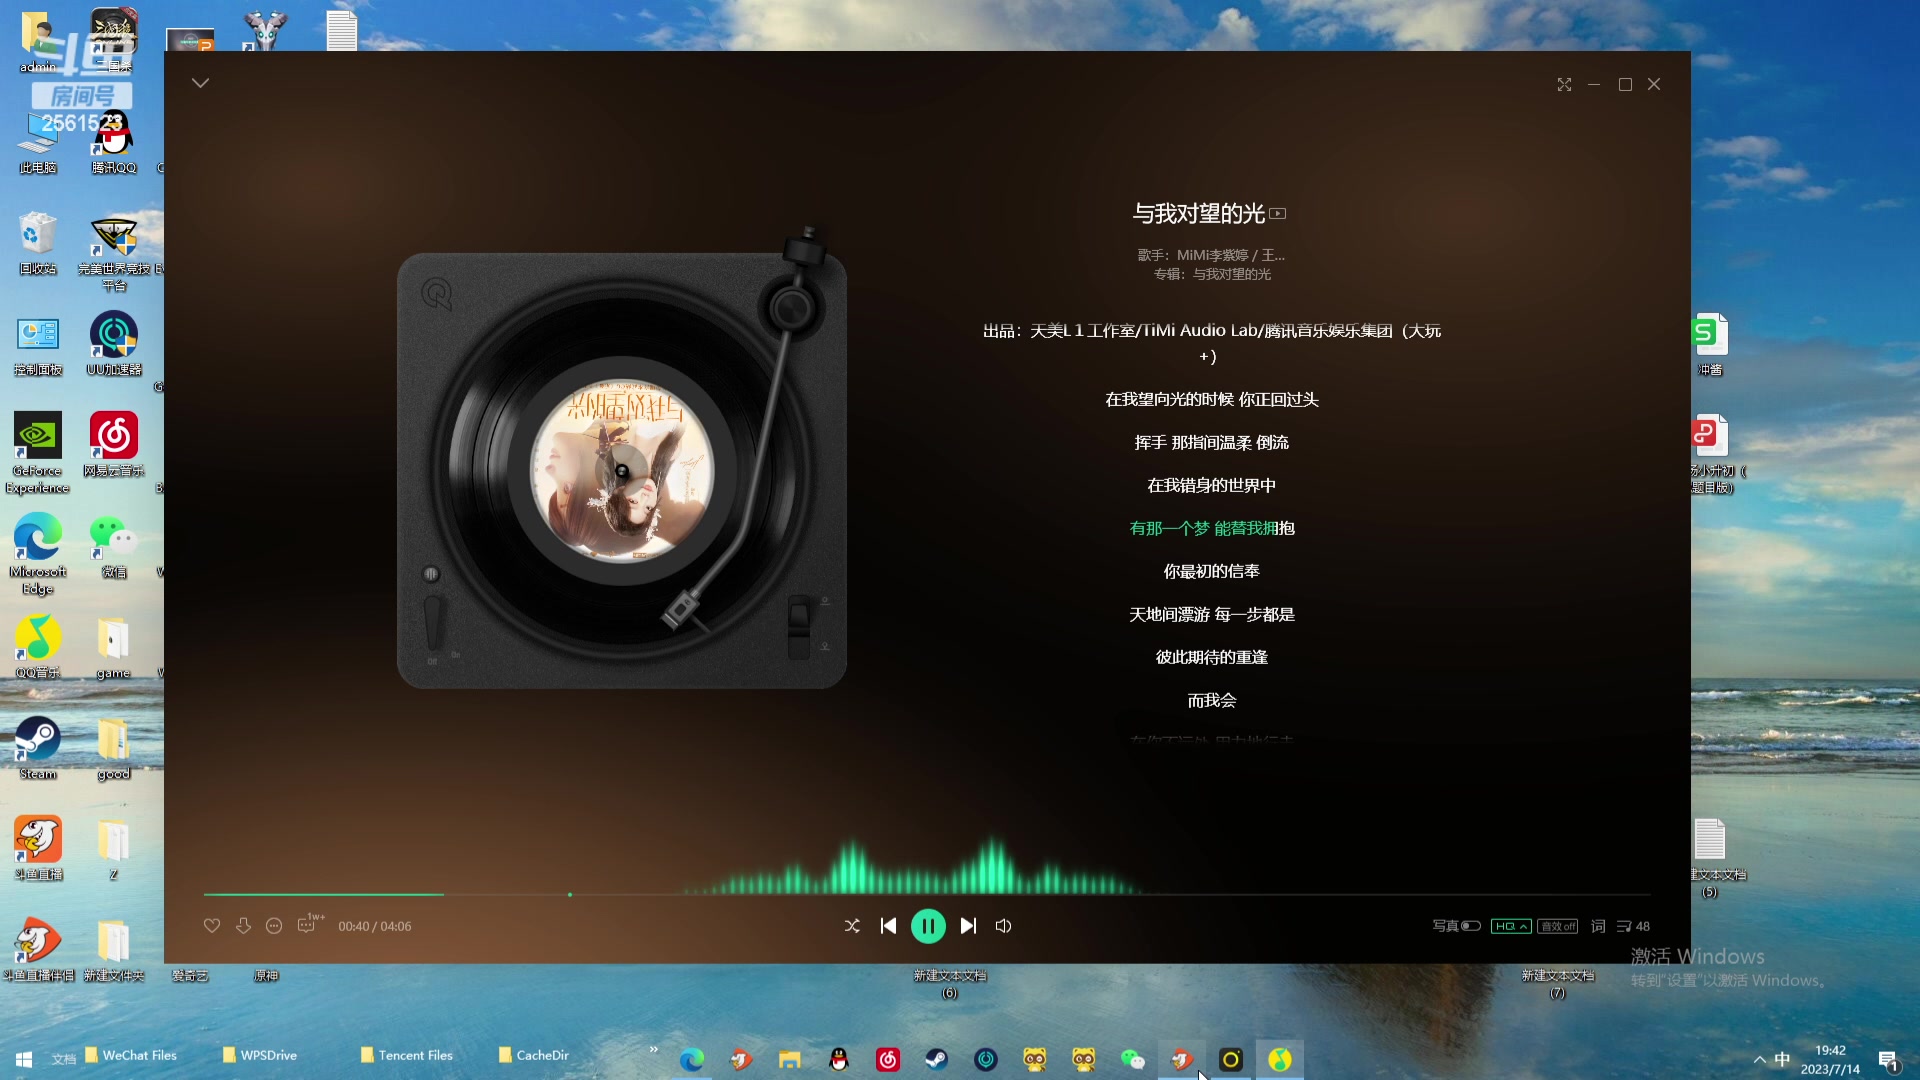1920x1080 pixels.
Task: Play the MV icon beside song title
Action: pos(1278,213)
